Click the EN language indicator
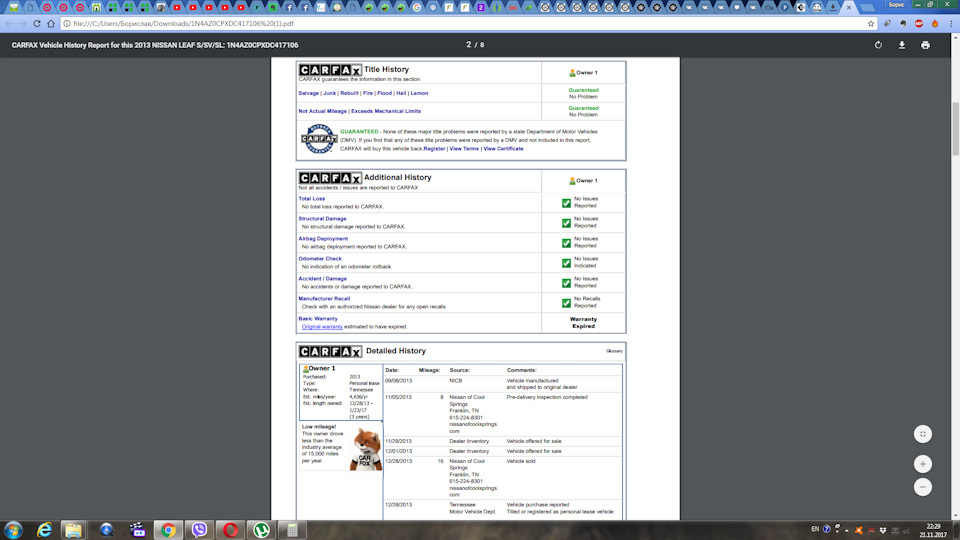This screenshot has height=540, width=960. click(x=815, y=529)
